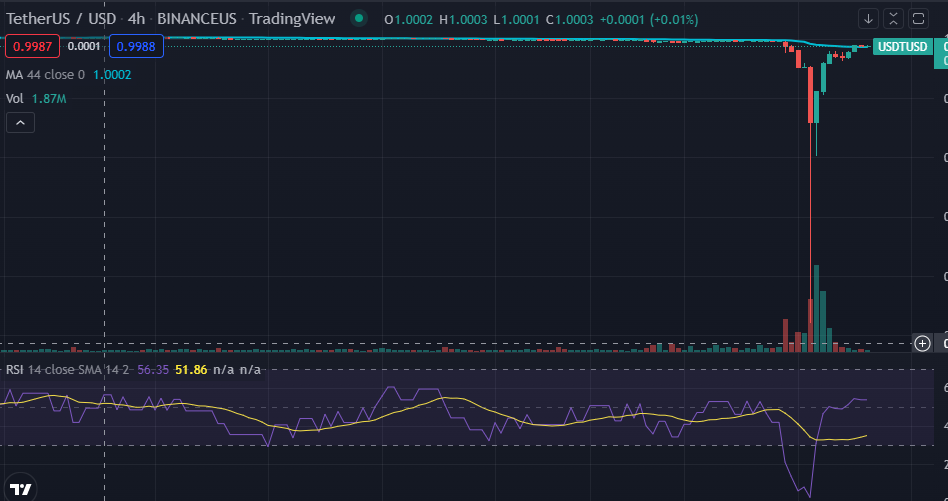Open the TradingView logo at bottom left

coord(20,488)
